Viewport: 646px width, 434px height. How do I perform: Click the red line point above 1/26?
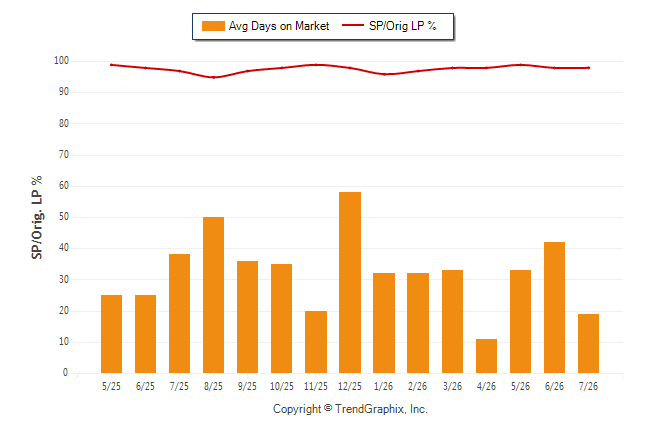coord(384,74)
